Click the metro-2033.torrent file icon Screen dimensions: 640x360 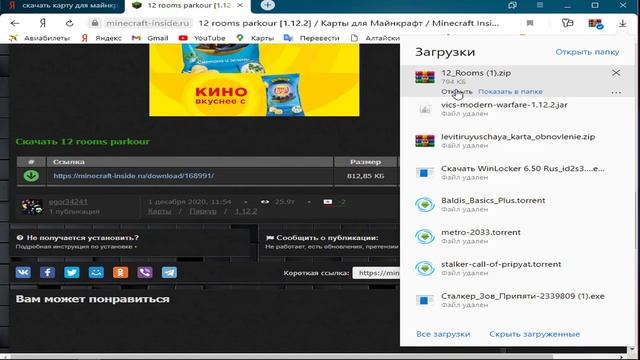[x=425, y=236]
